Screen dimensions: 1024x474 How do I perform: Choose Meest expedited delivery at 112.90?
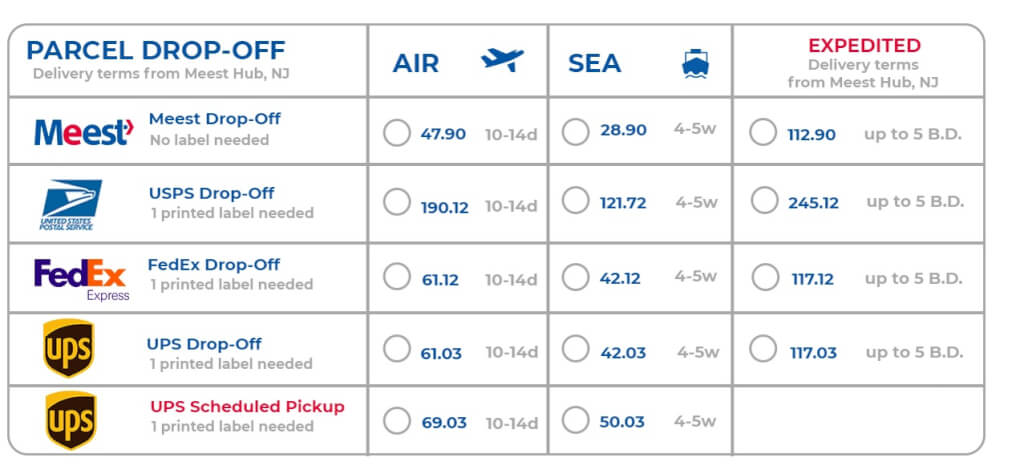(763, 132)
